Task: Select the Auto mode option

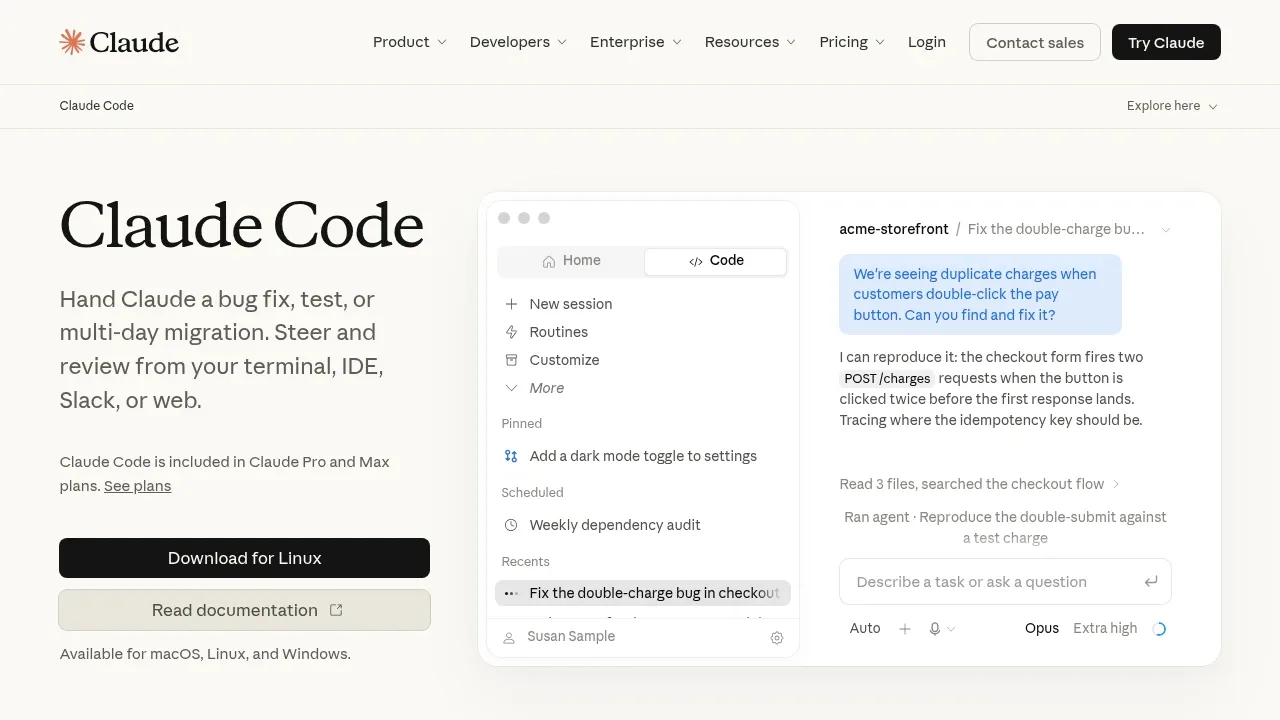Action: [x=865, y=628]
